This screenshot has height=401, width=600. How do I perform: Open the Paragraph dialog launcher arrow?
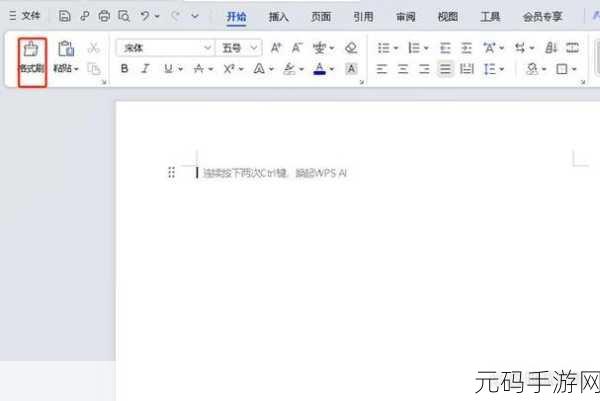583,82
